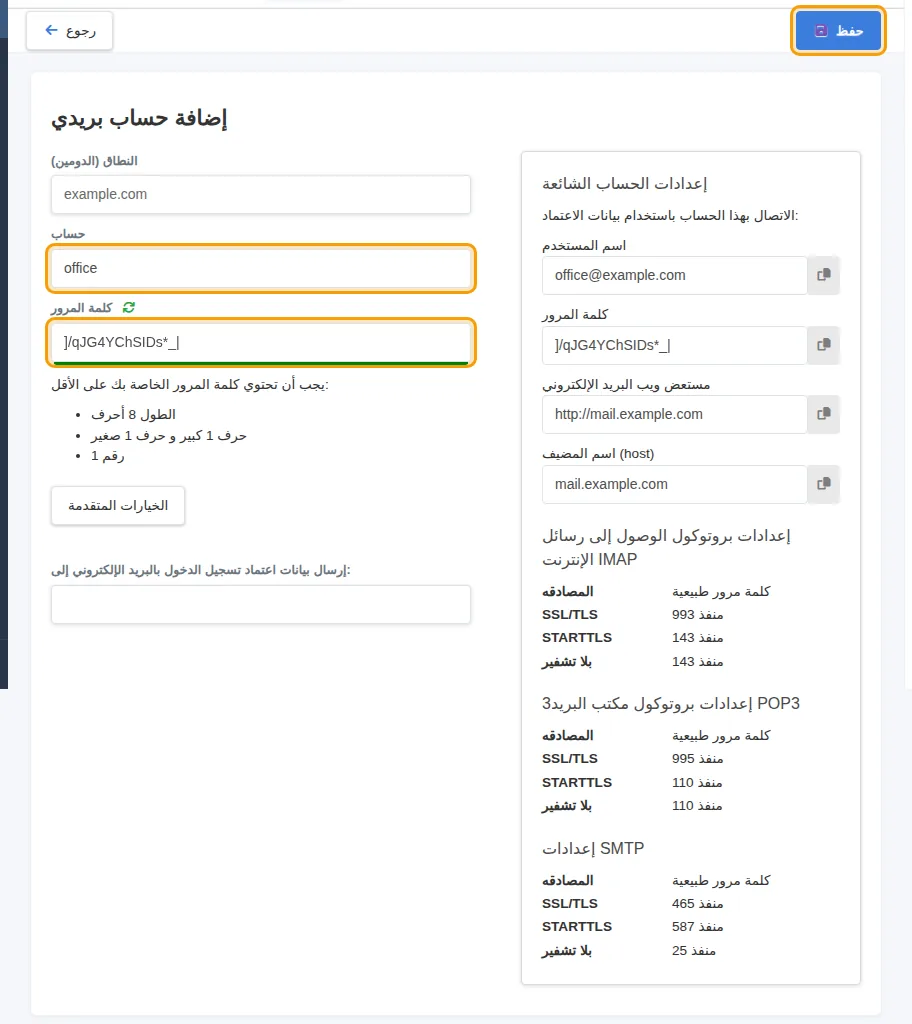The width and height of the screenshot is (912, 1024).
Task: Click the 1 رقم password requirement
Action: point(108,456)
